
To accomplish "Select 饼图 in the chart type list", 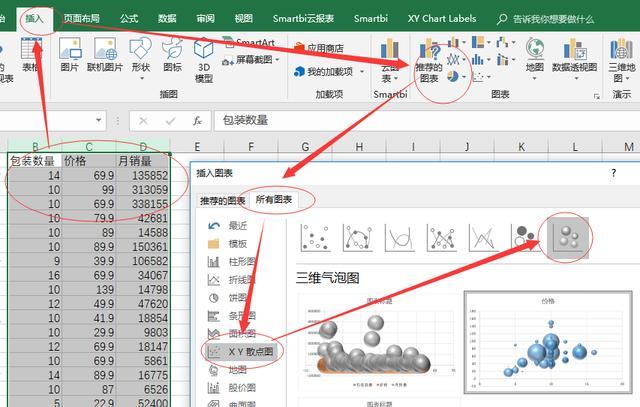I will pyautogui.click(x=229, y=298).
